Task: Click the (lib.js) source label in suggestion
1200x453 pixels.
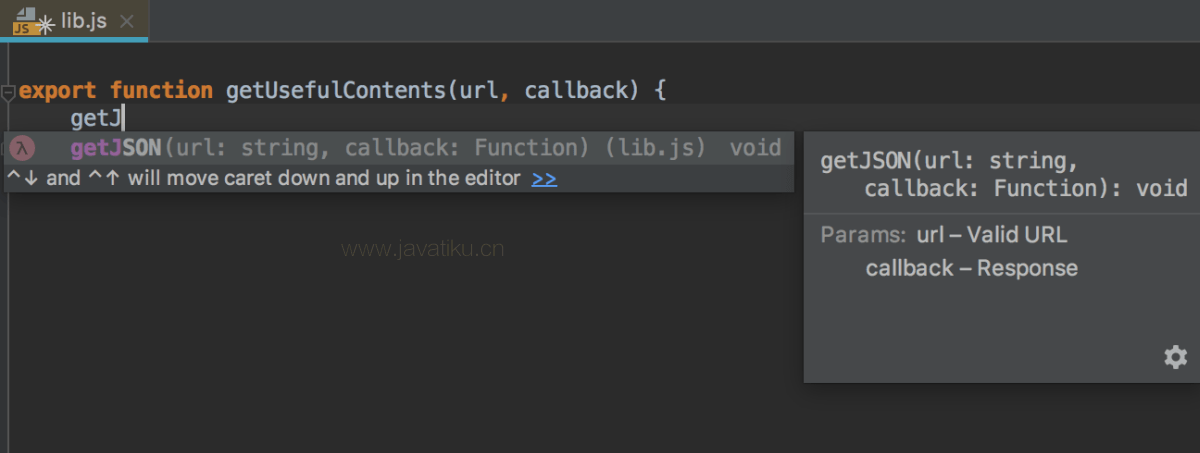Action: 656,149
